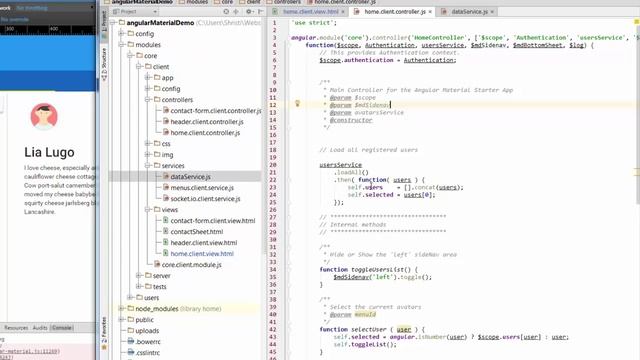The image size is (640, 360).
Task: Expand the users folder
Action: pos(130,298)
